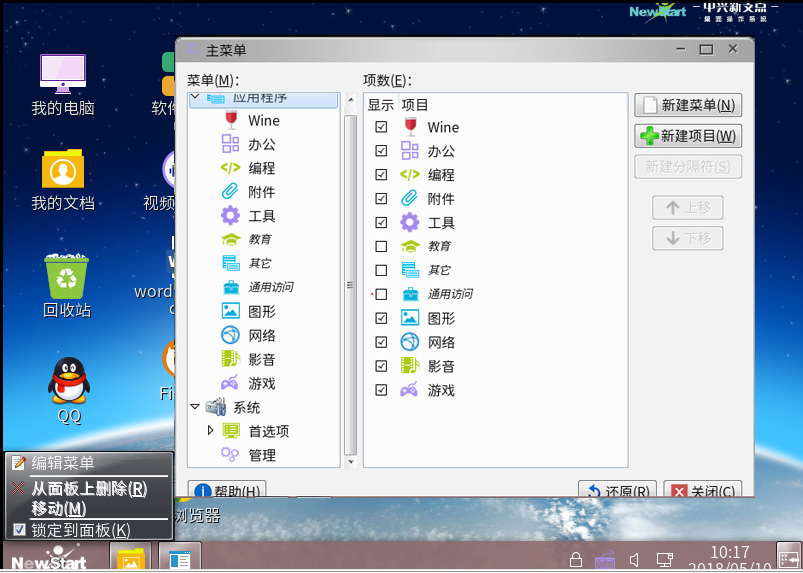Enable the 通用访问 display checkbox
Image resolution: width=803 pixels, height=573 pixels.
pos(381,294)
